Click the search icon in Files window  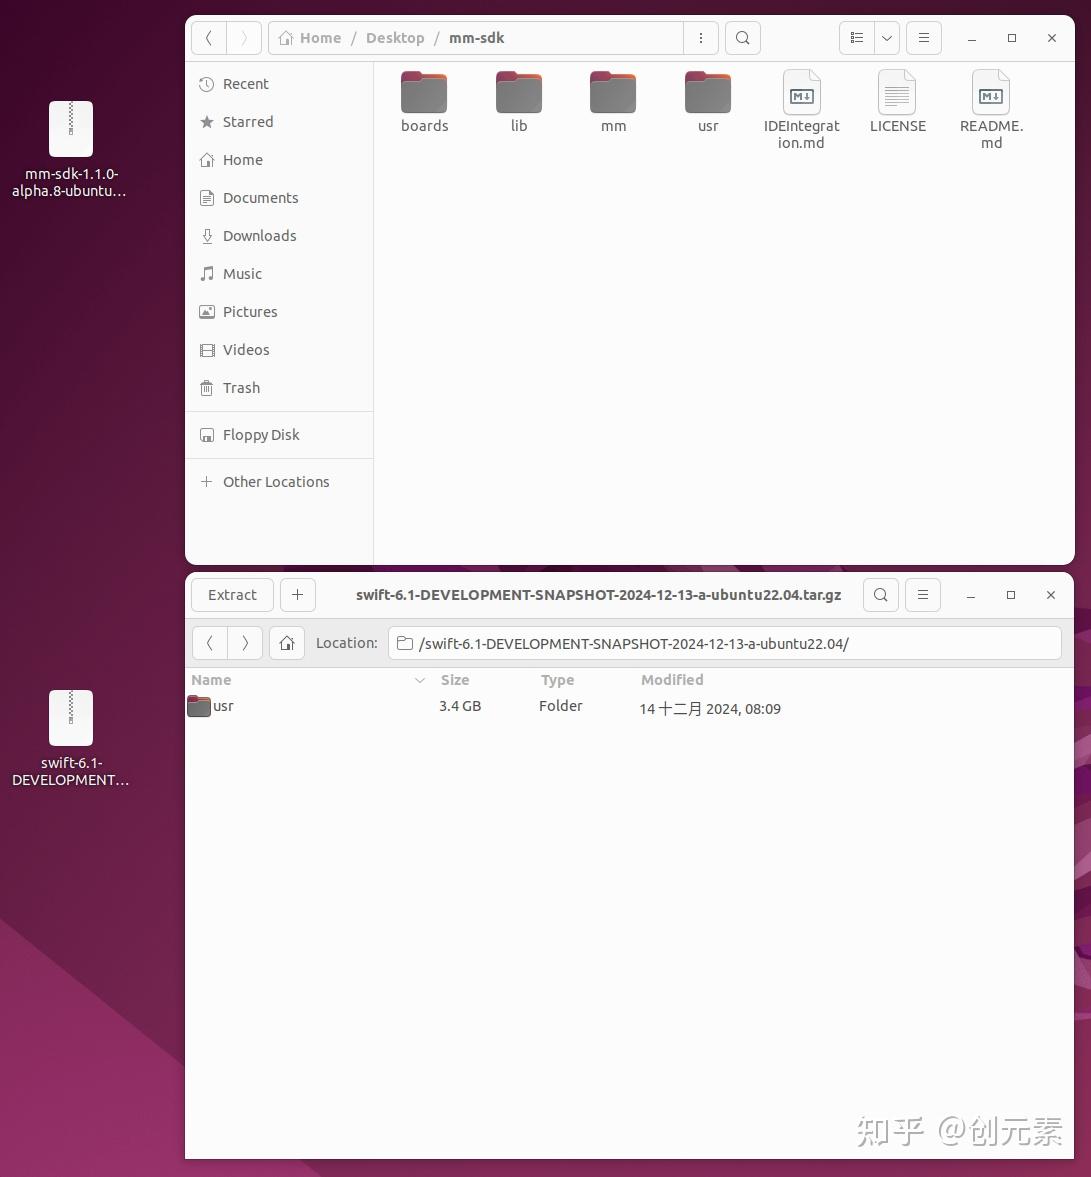(x=743, y=38)
